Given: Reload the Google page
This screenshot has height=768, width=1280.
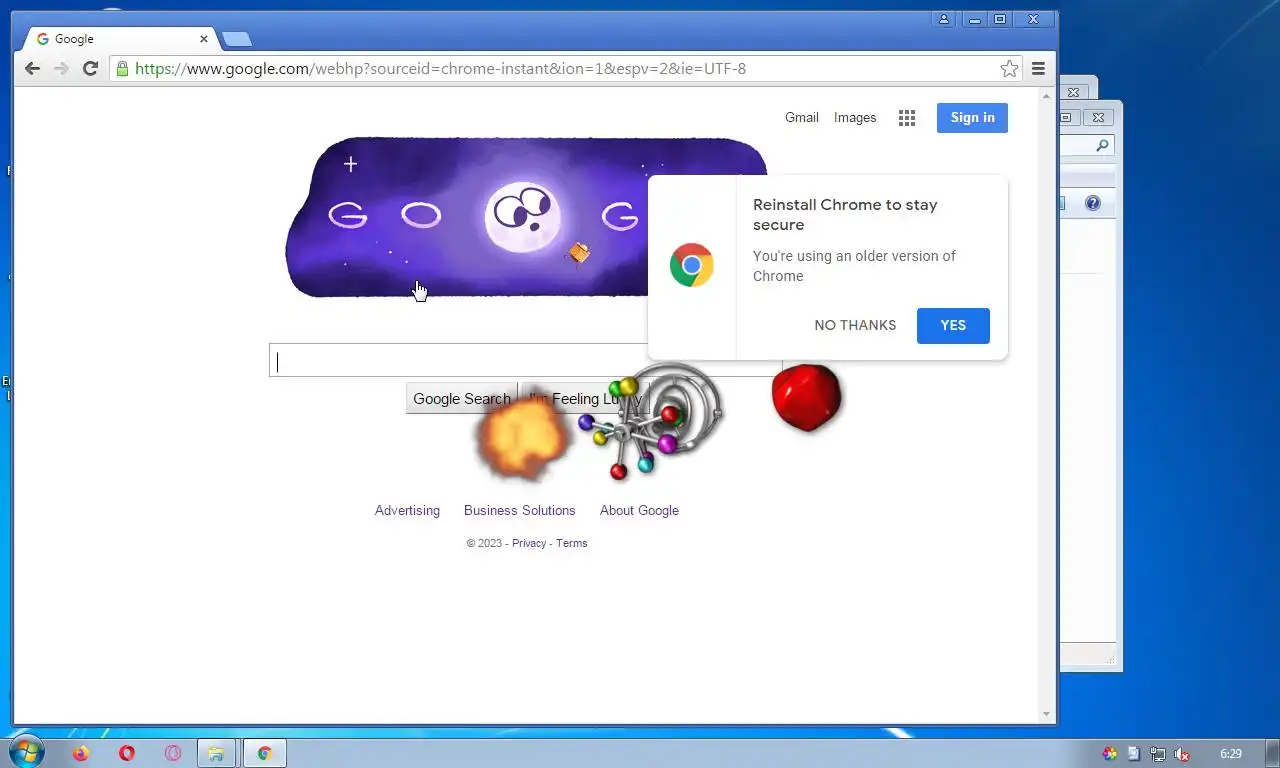Looking at the screenshot, I should [90, 68].
